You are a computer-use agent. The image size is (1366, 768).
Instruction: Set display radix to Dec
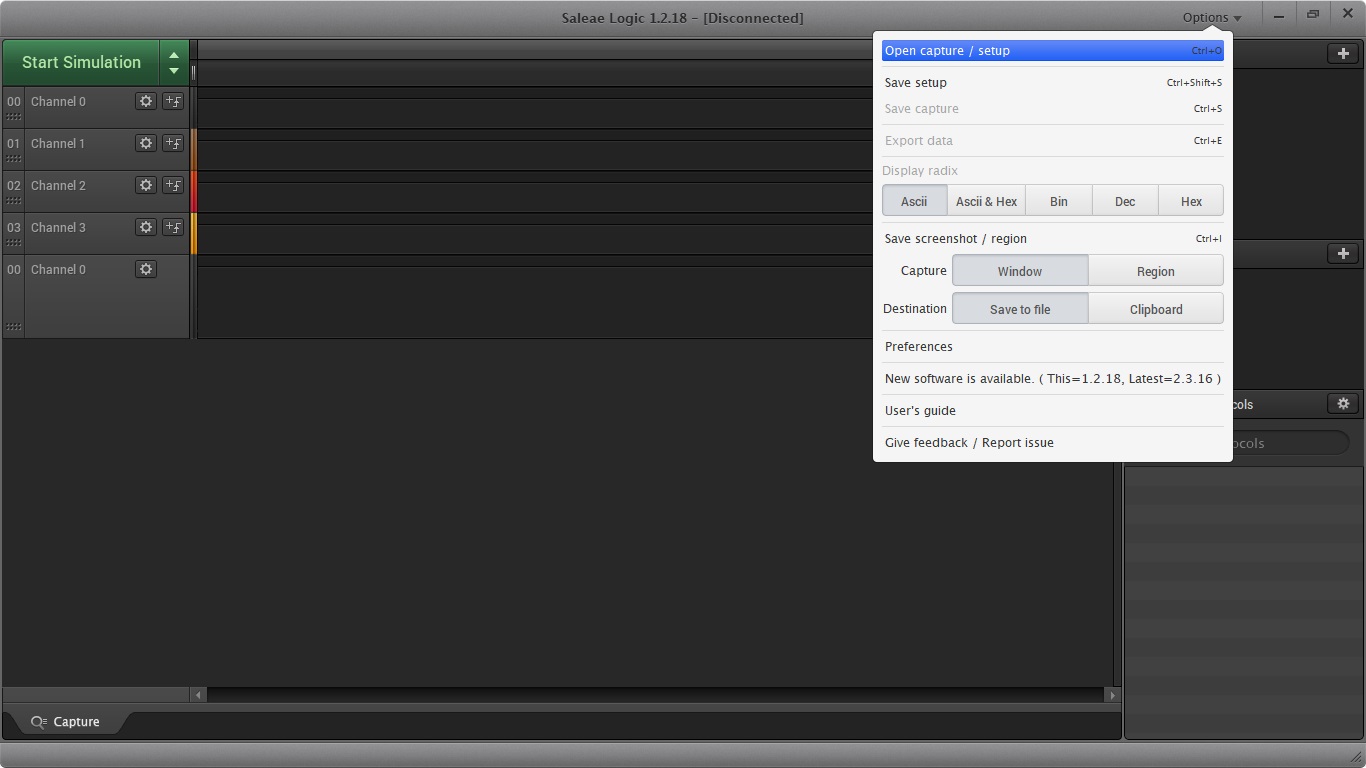pos(1125,201)
